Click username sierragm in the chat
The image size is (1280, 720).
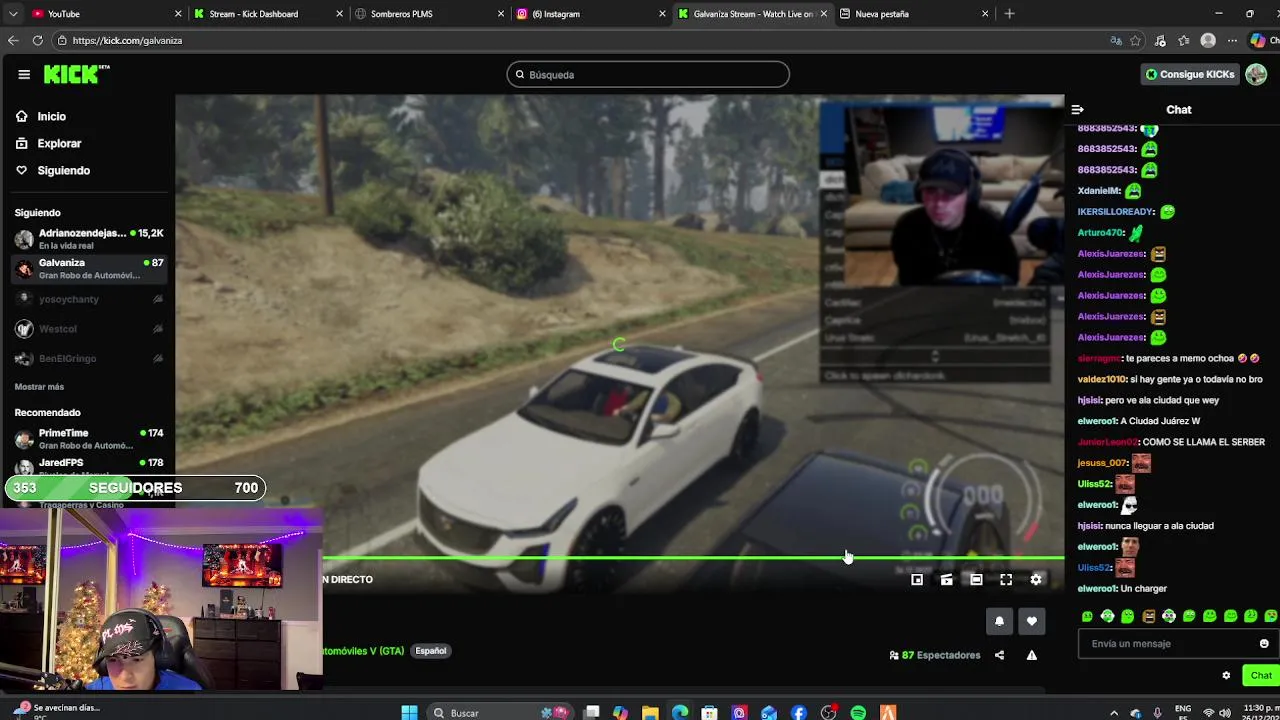(x=1099, y=358)
